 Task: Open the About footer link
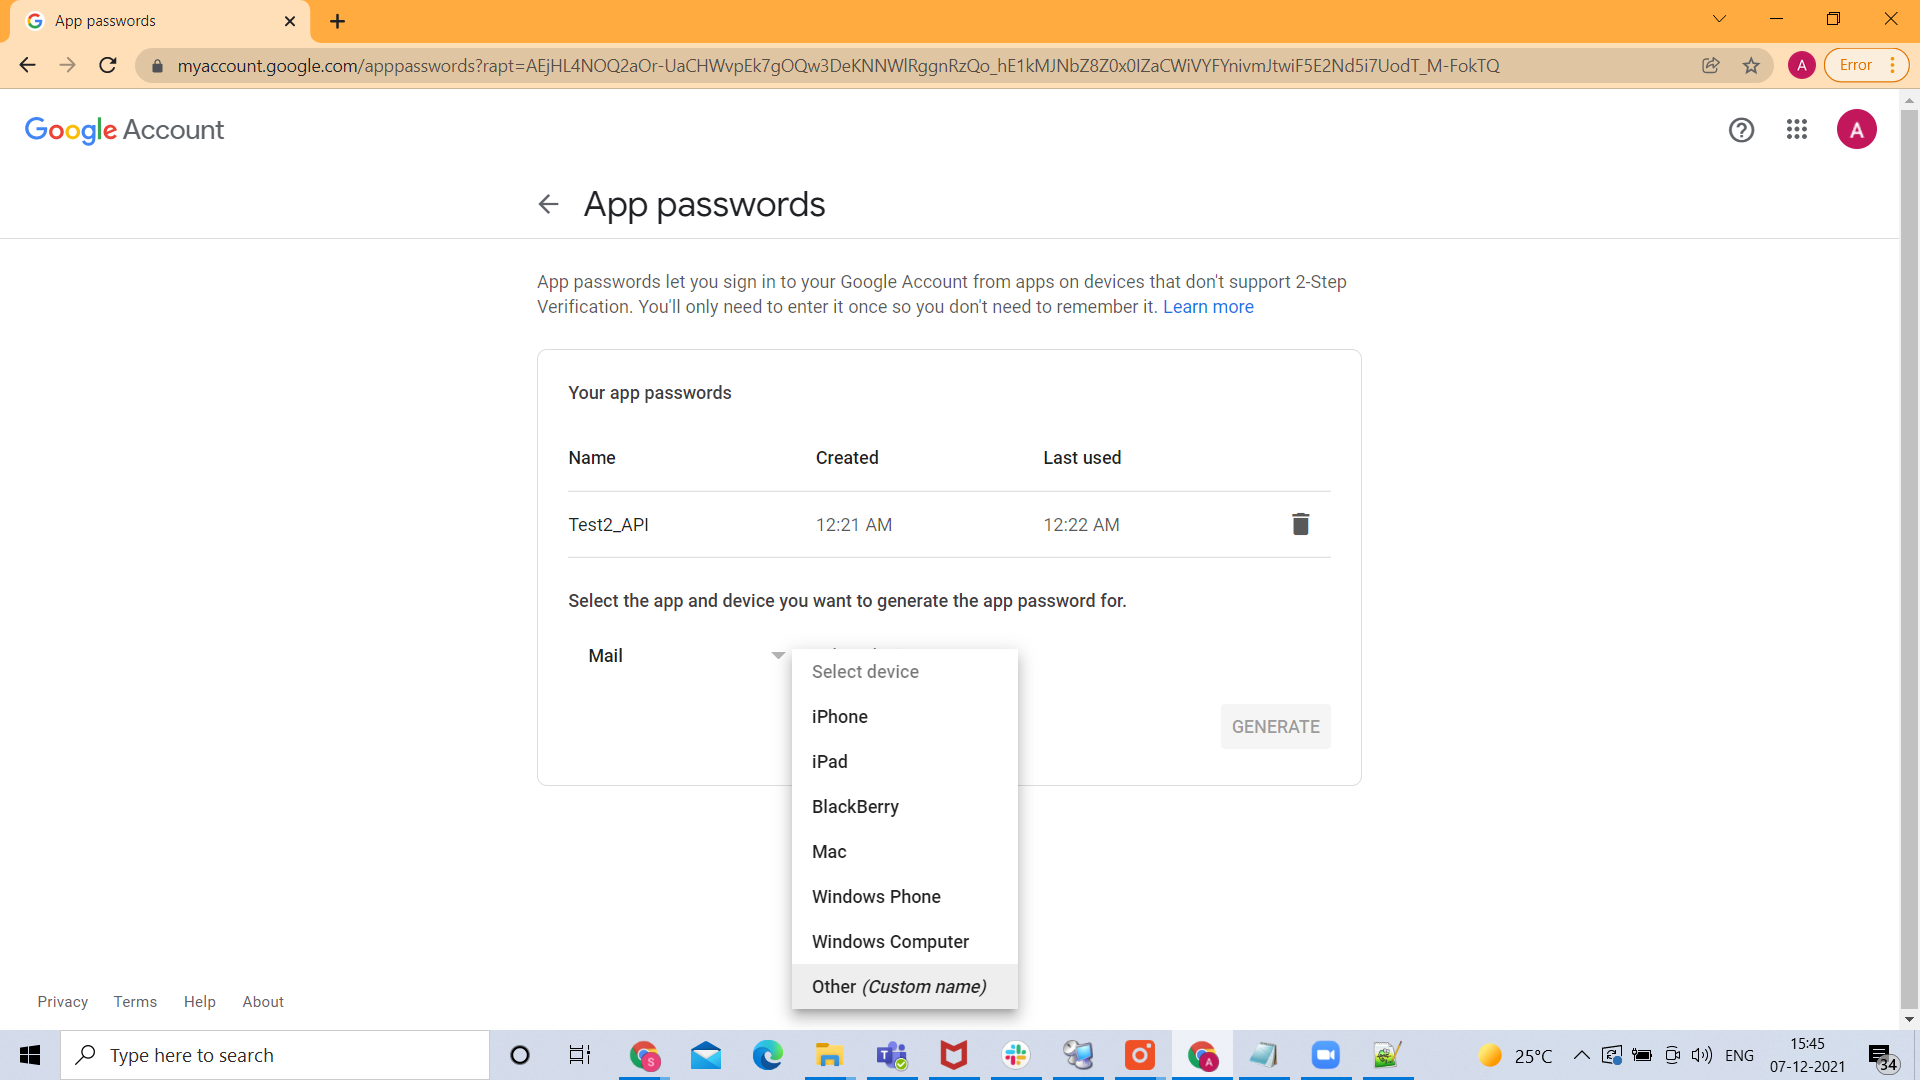(263, 1002)
